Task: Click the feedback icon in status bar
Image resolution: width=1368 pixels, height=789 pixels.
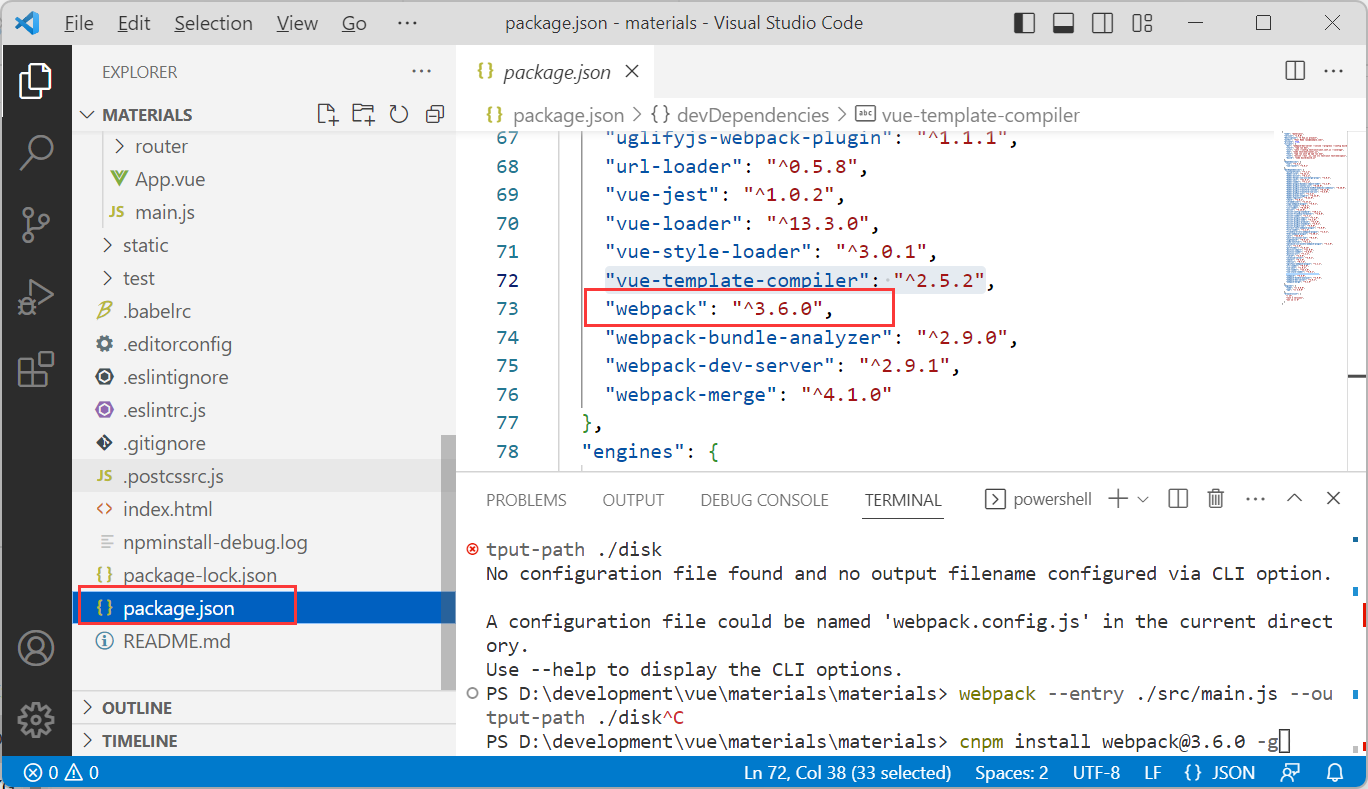Action: 1291,773
